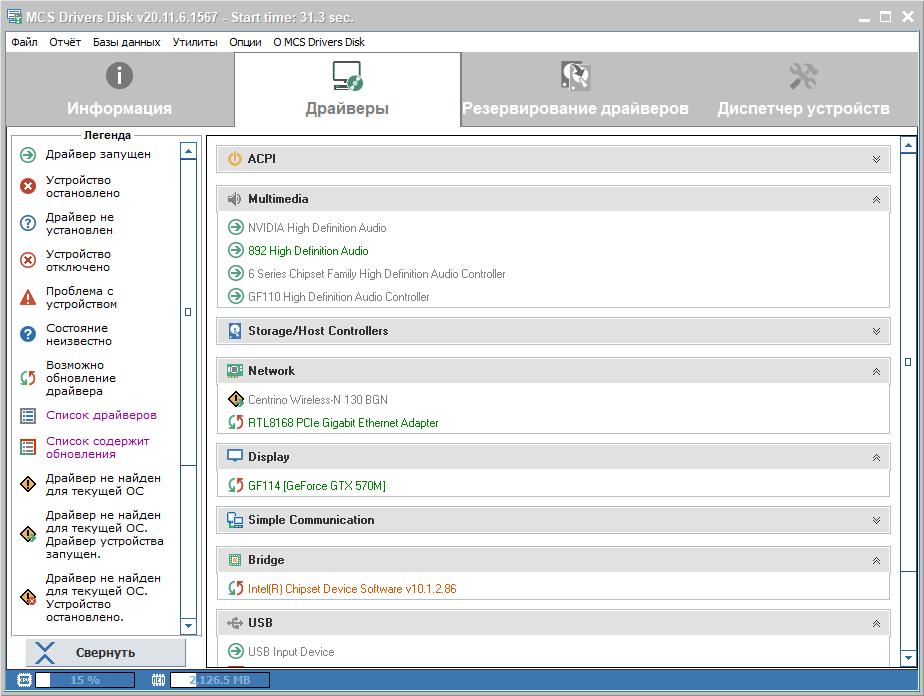The height and width of the screenshot is (696, 924).
Task: Click the Список драйверов legend link
Action: pyautogui.click(x=101, y=415)
